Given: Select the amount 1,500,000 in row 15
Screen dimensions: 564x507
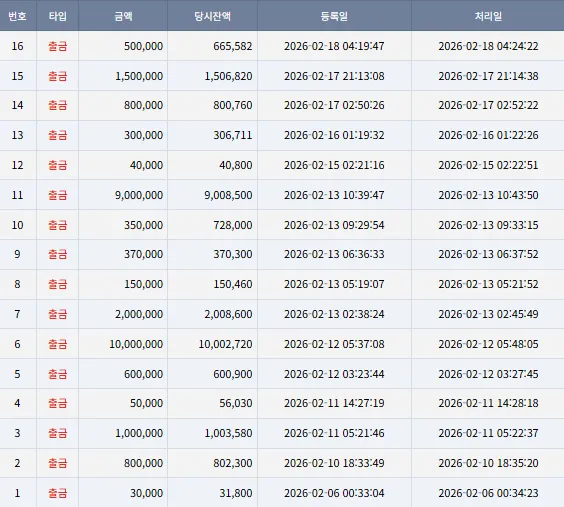Looking at the screenshot, I should tap(139, 76).
